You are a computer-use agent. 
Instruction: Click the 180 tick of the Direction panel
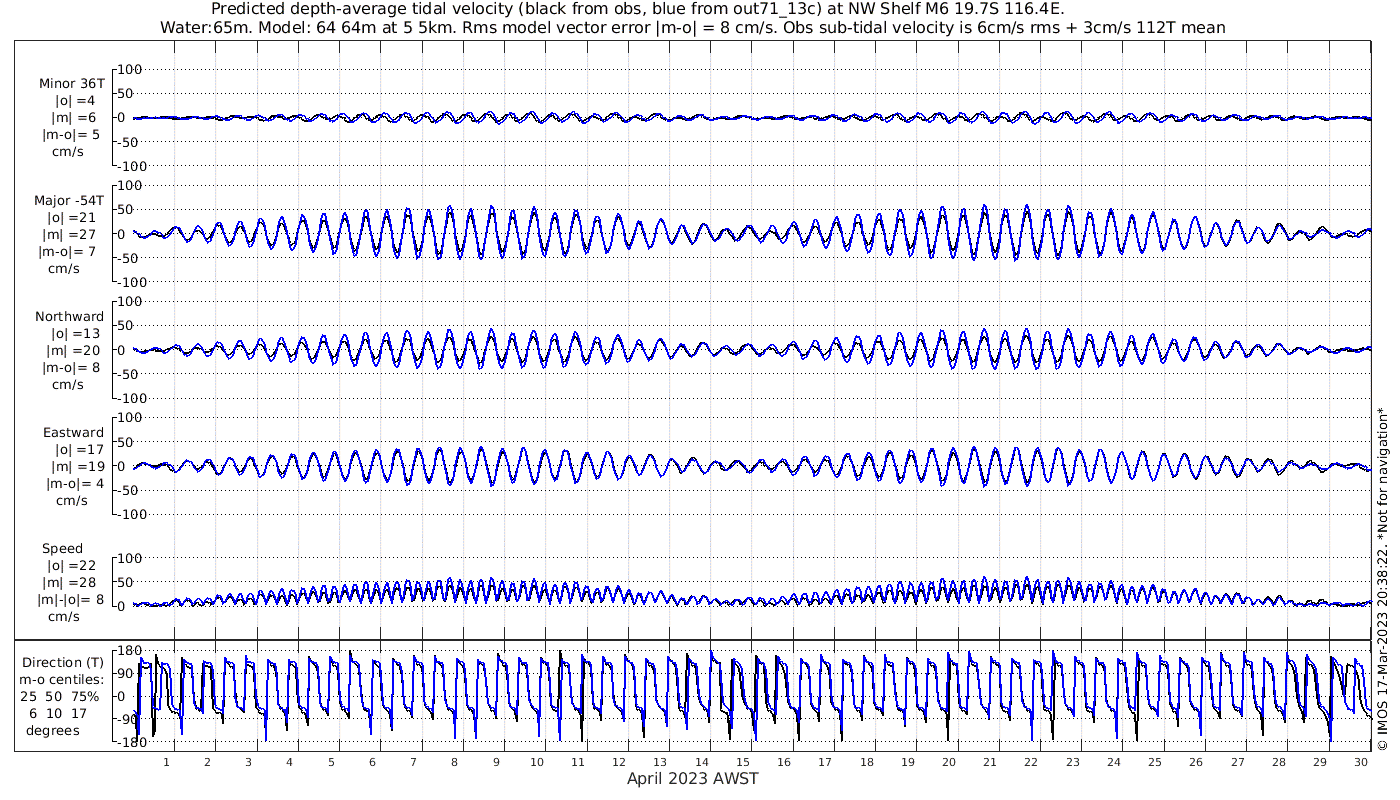click(129, 651)
